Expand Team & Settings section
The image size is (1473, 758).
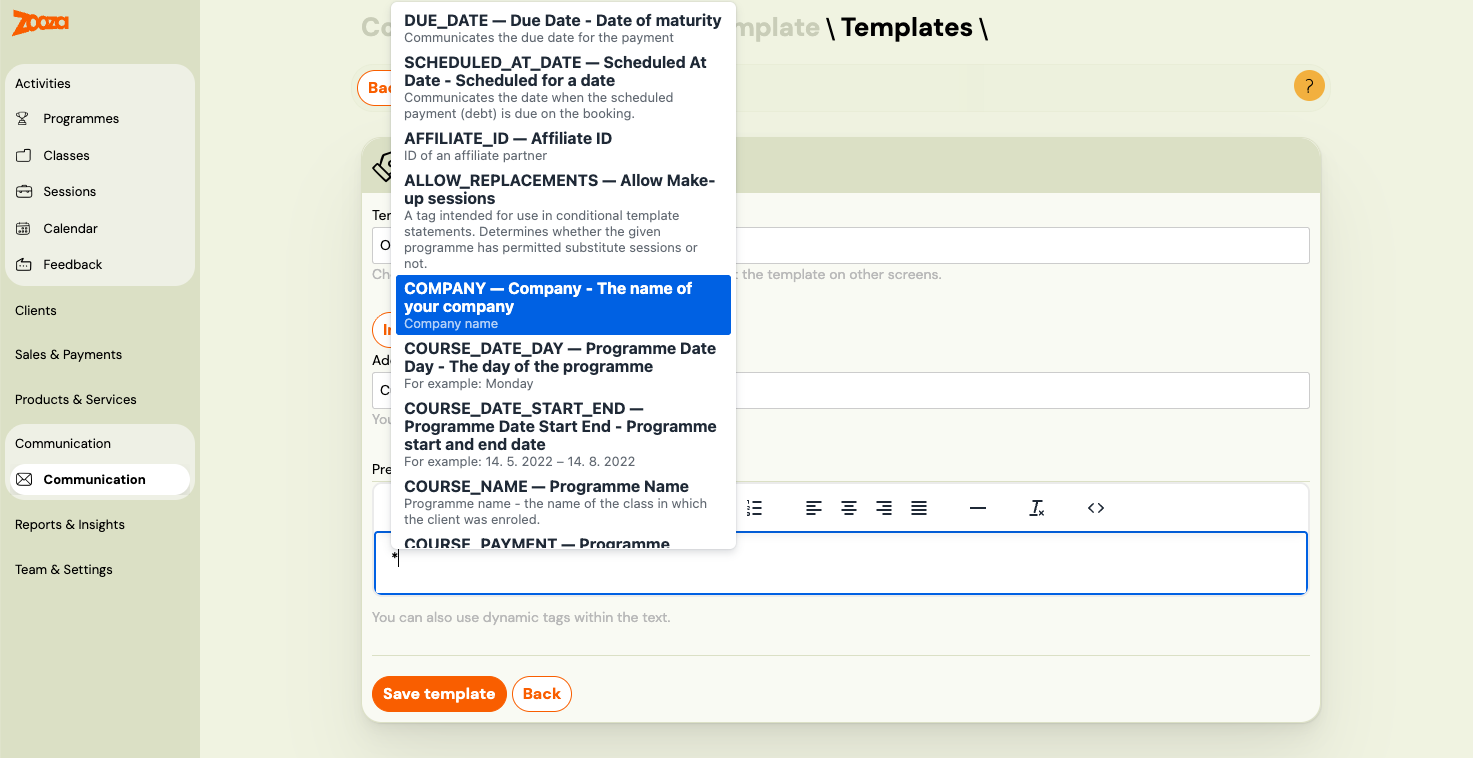64,569
